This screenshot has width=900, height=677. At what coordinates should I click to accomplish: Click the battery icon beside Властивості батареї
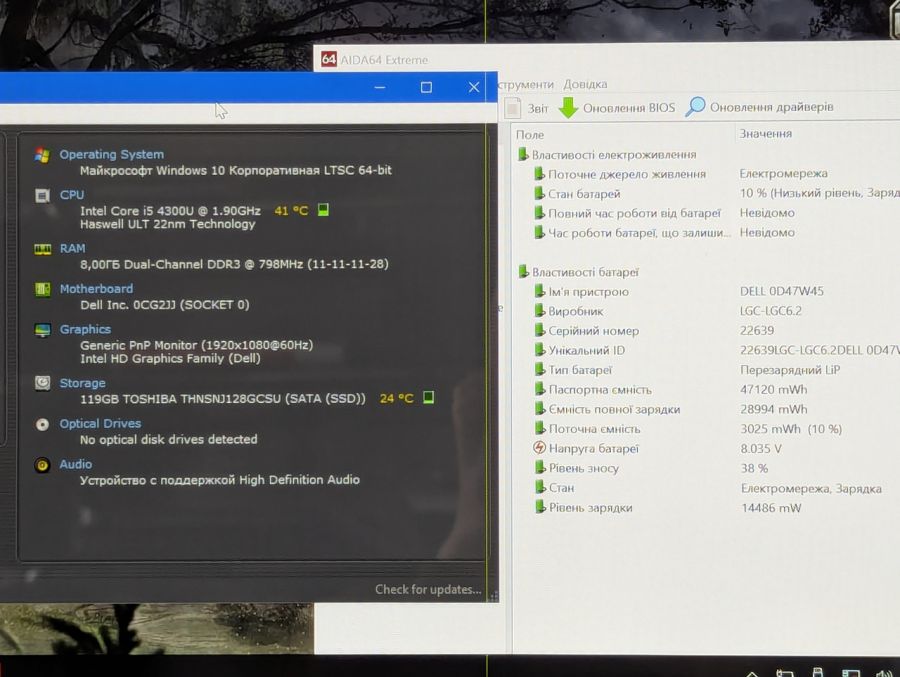click(x=523, y=271)
